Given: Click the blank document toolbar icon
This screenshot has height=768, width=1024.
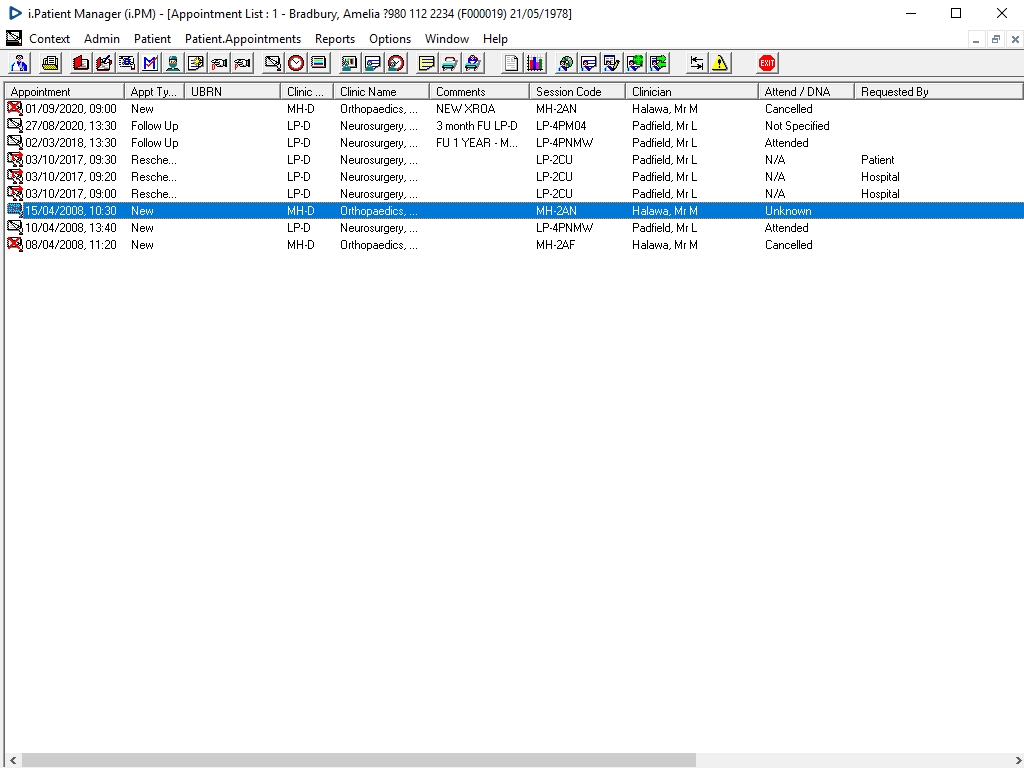Looking at the screenshot, I should [x=511, y=63].
